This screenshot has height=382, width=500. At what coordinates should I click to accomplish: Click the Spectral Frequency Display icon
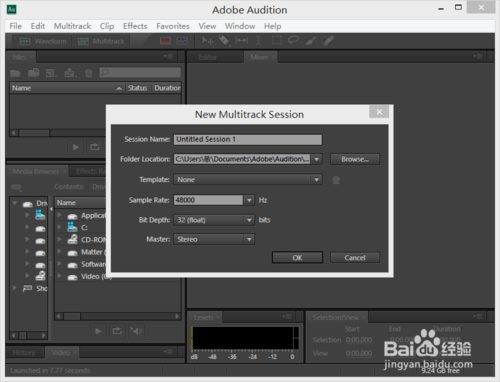[x=165, y=41]
